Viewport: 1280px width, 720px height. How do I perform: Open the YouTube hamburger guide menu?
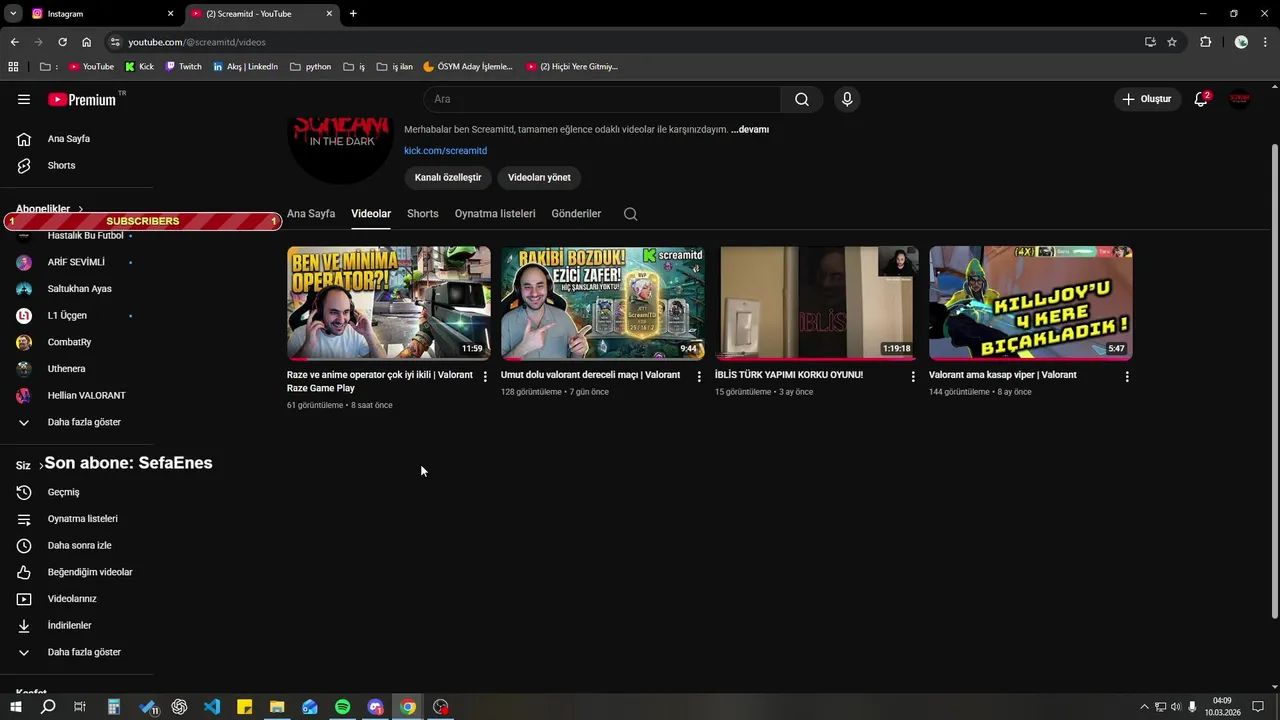click(24, 99)
